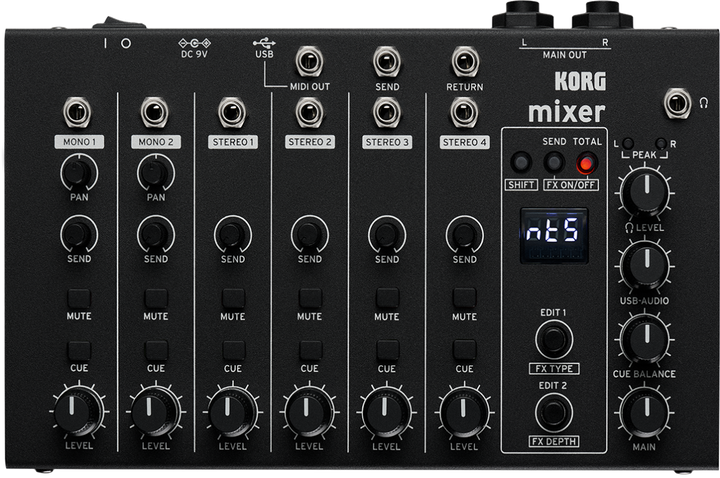Click the CUE BALANCE knob
Viewport: 720px width, 478px height.
coord(645,339)
